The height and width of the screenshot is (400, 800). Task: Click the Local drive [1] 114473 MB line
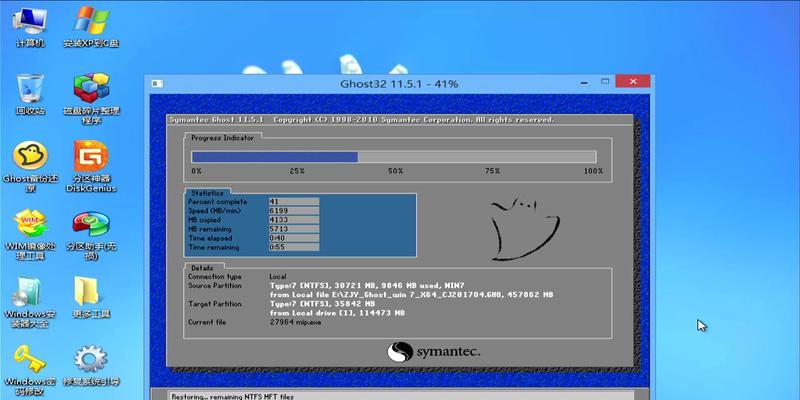[337, 313]
